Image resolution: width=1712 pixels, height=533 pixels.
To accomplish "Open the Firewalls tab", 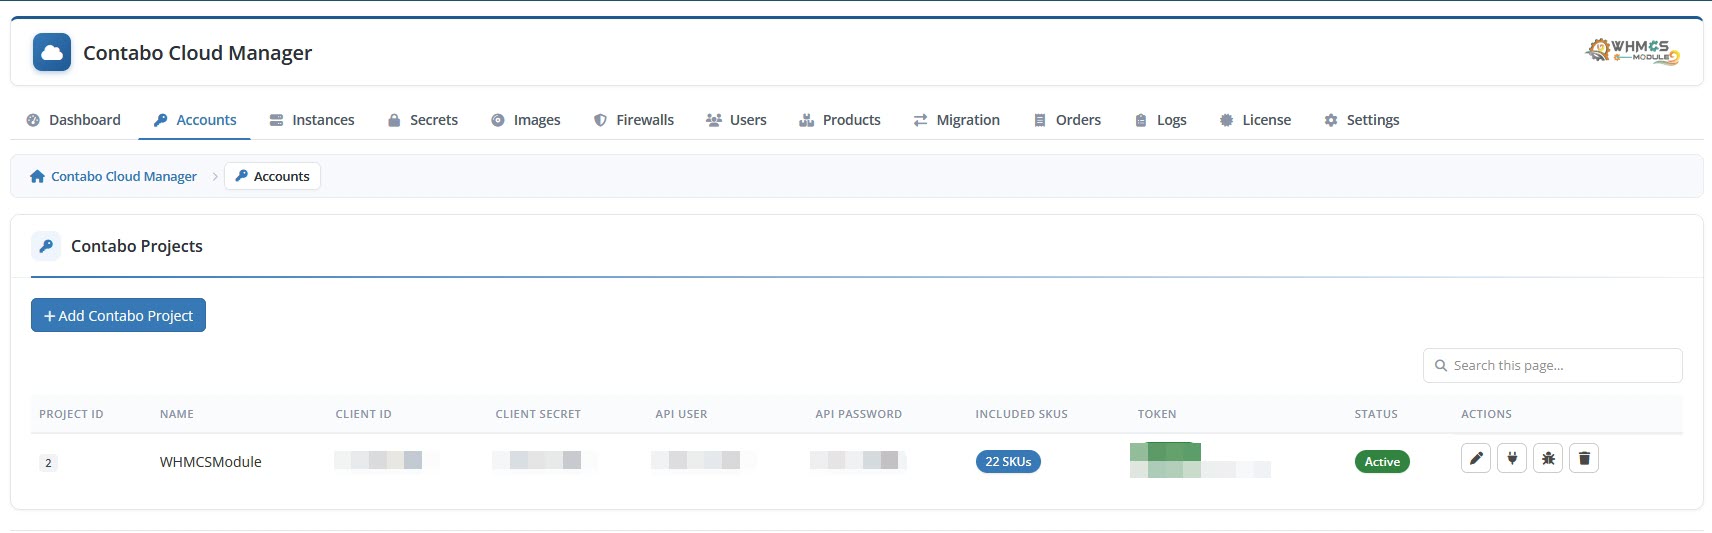I will 634,120.
